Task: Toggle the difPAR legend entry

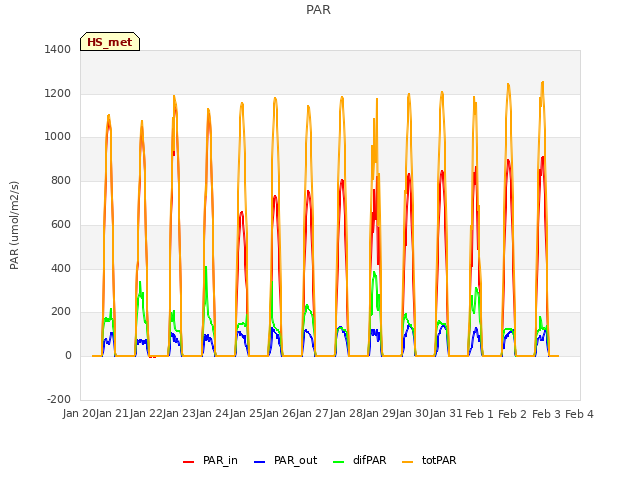Action: [360, 460]
